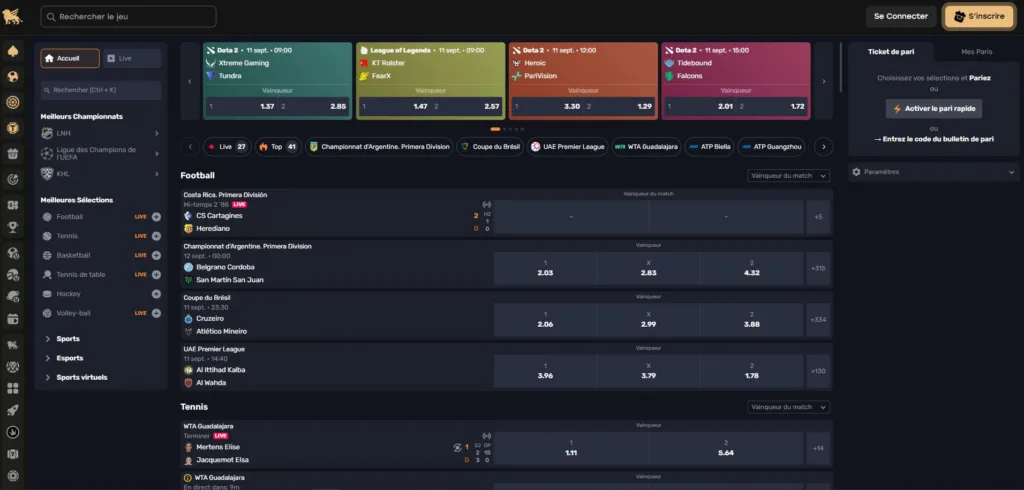Click the lightning bolt icon on pari rapide
Image resolution: width=1024 pixels, height=490 pixels.
pyautogui.click(x=897, y=108)
